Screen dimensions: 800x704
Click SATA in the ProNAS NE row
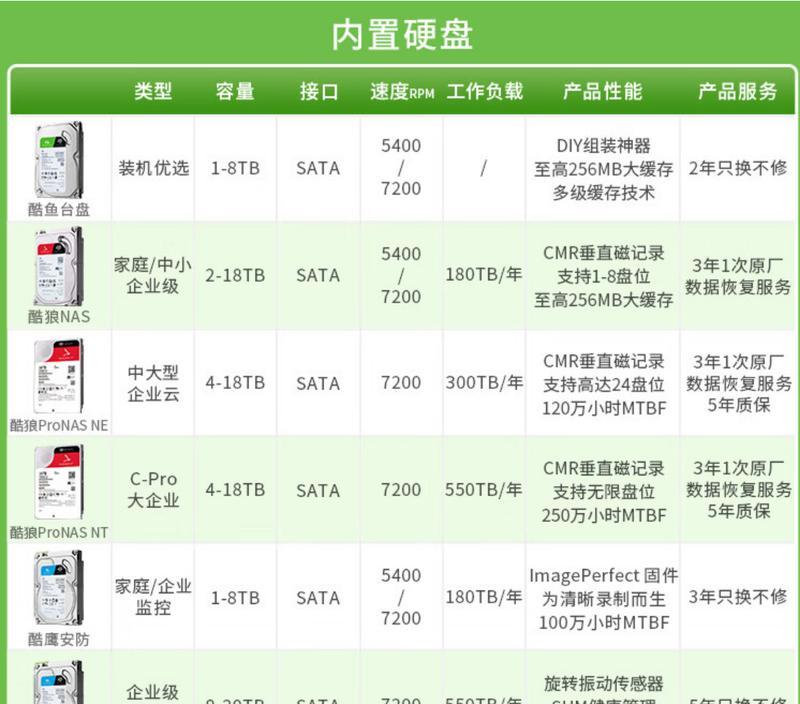click(318, 384)
